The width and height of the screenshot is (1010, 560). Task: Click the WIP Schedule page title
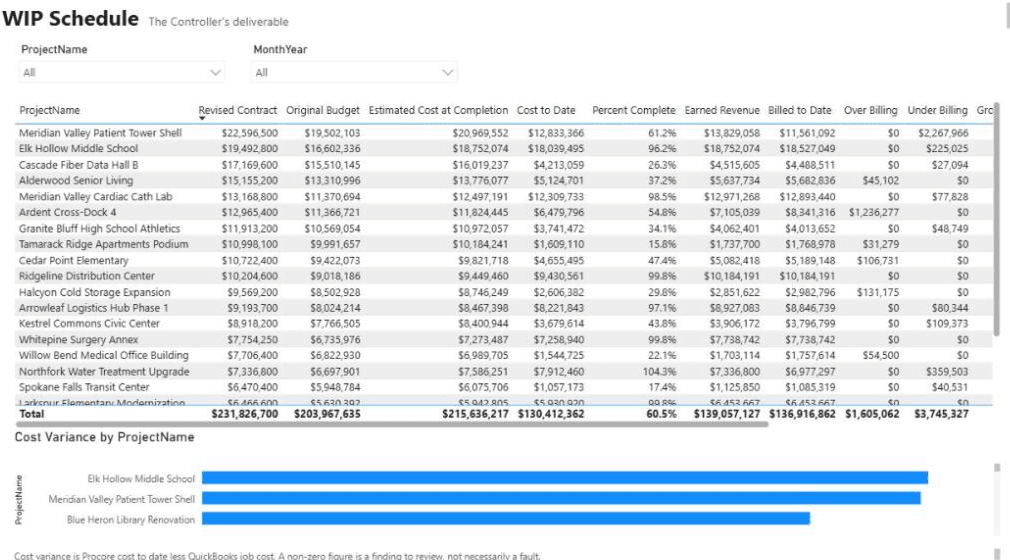coord(70,18)
